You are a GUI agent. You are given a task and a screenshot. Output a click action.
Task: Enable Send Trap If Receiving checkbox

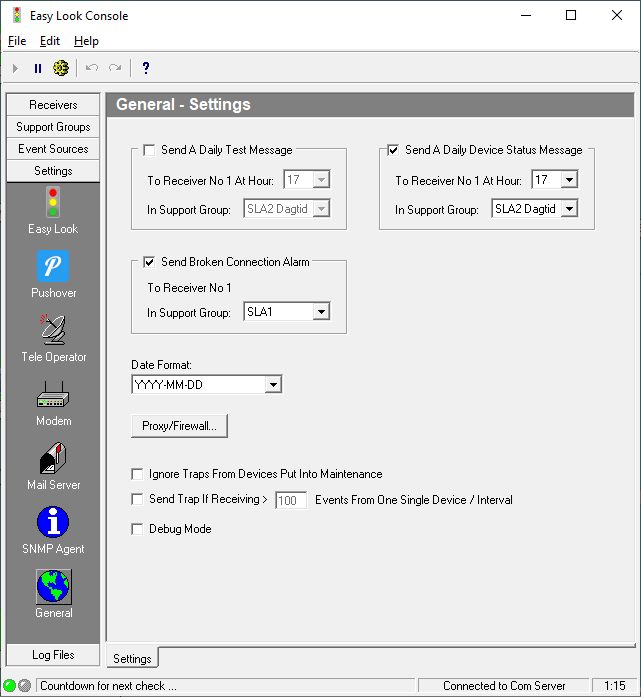click(137, 499)
